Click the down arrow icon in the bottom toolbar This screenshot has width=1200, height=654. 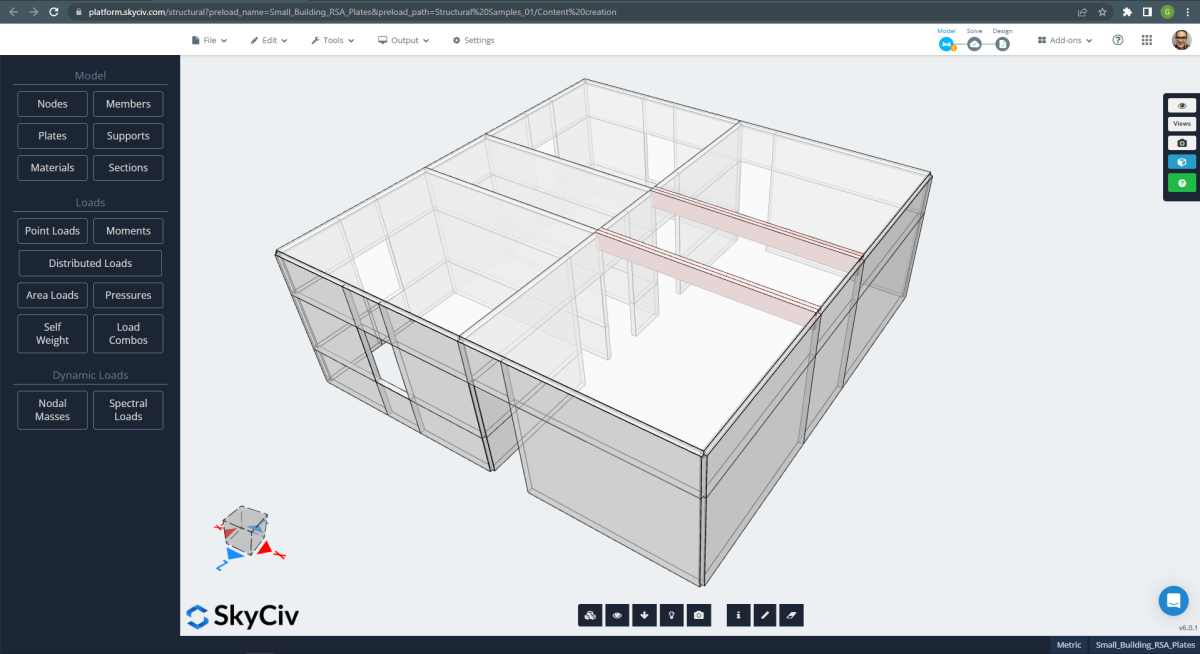(x=644, y=616)
